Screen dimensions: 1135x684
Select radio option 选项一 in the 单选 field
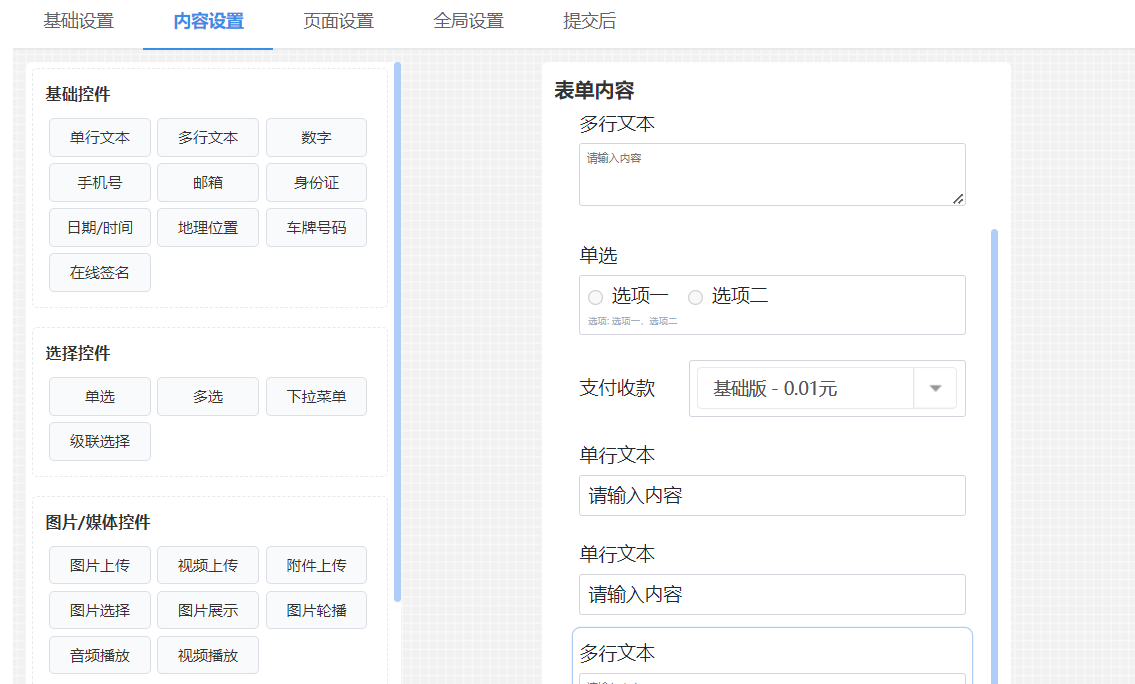pyautogui.click(x=595, y=296)
